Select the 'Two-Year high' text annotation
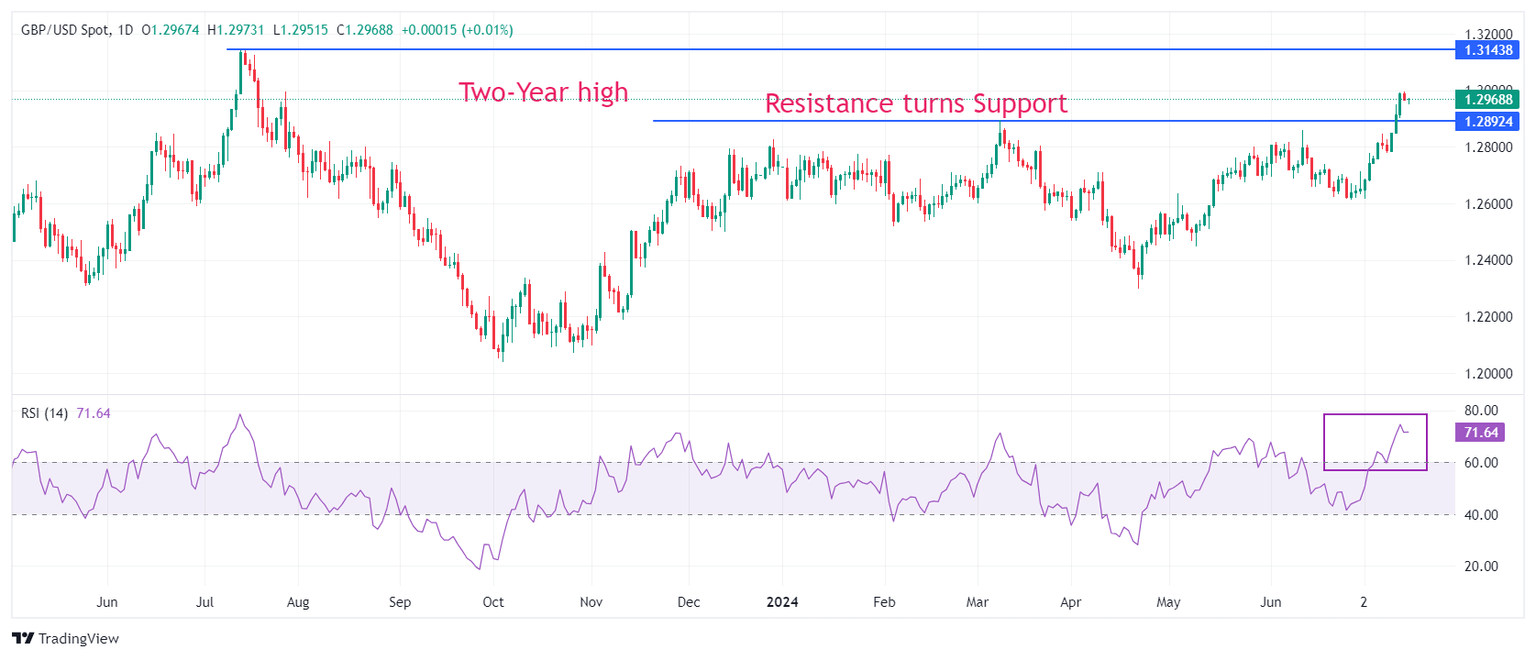Viewport: 1536px width, 658px height. click(543, 92)
